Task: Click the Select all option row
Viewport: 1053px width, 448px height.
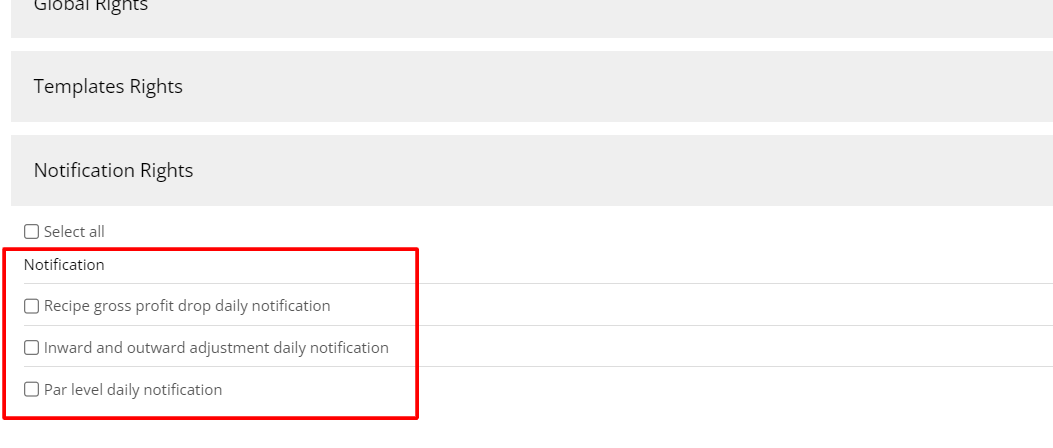Action: tap(300, 232)
